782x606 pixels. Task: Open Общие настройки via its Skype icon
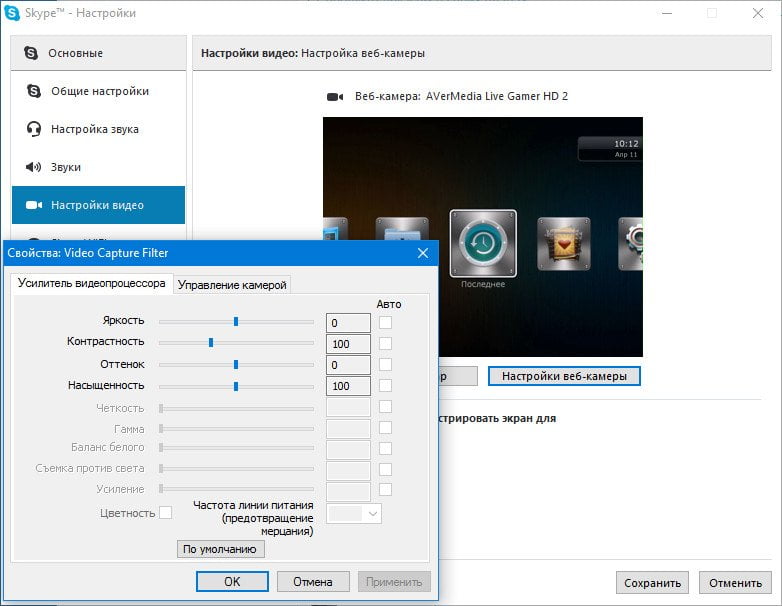pos(33,91)
